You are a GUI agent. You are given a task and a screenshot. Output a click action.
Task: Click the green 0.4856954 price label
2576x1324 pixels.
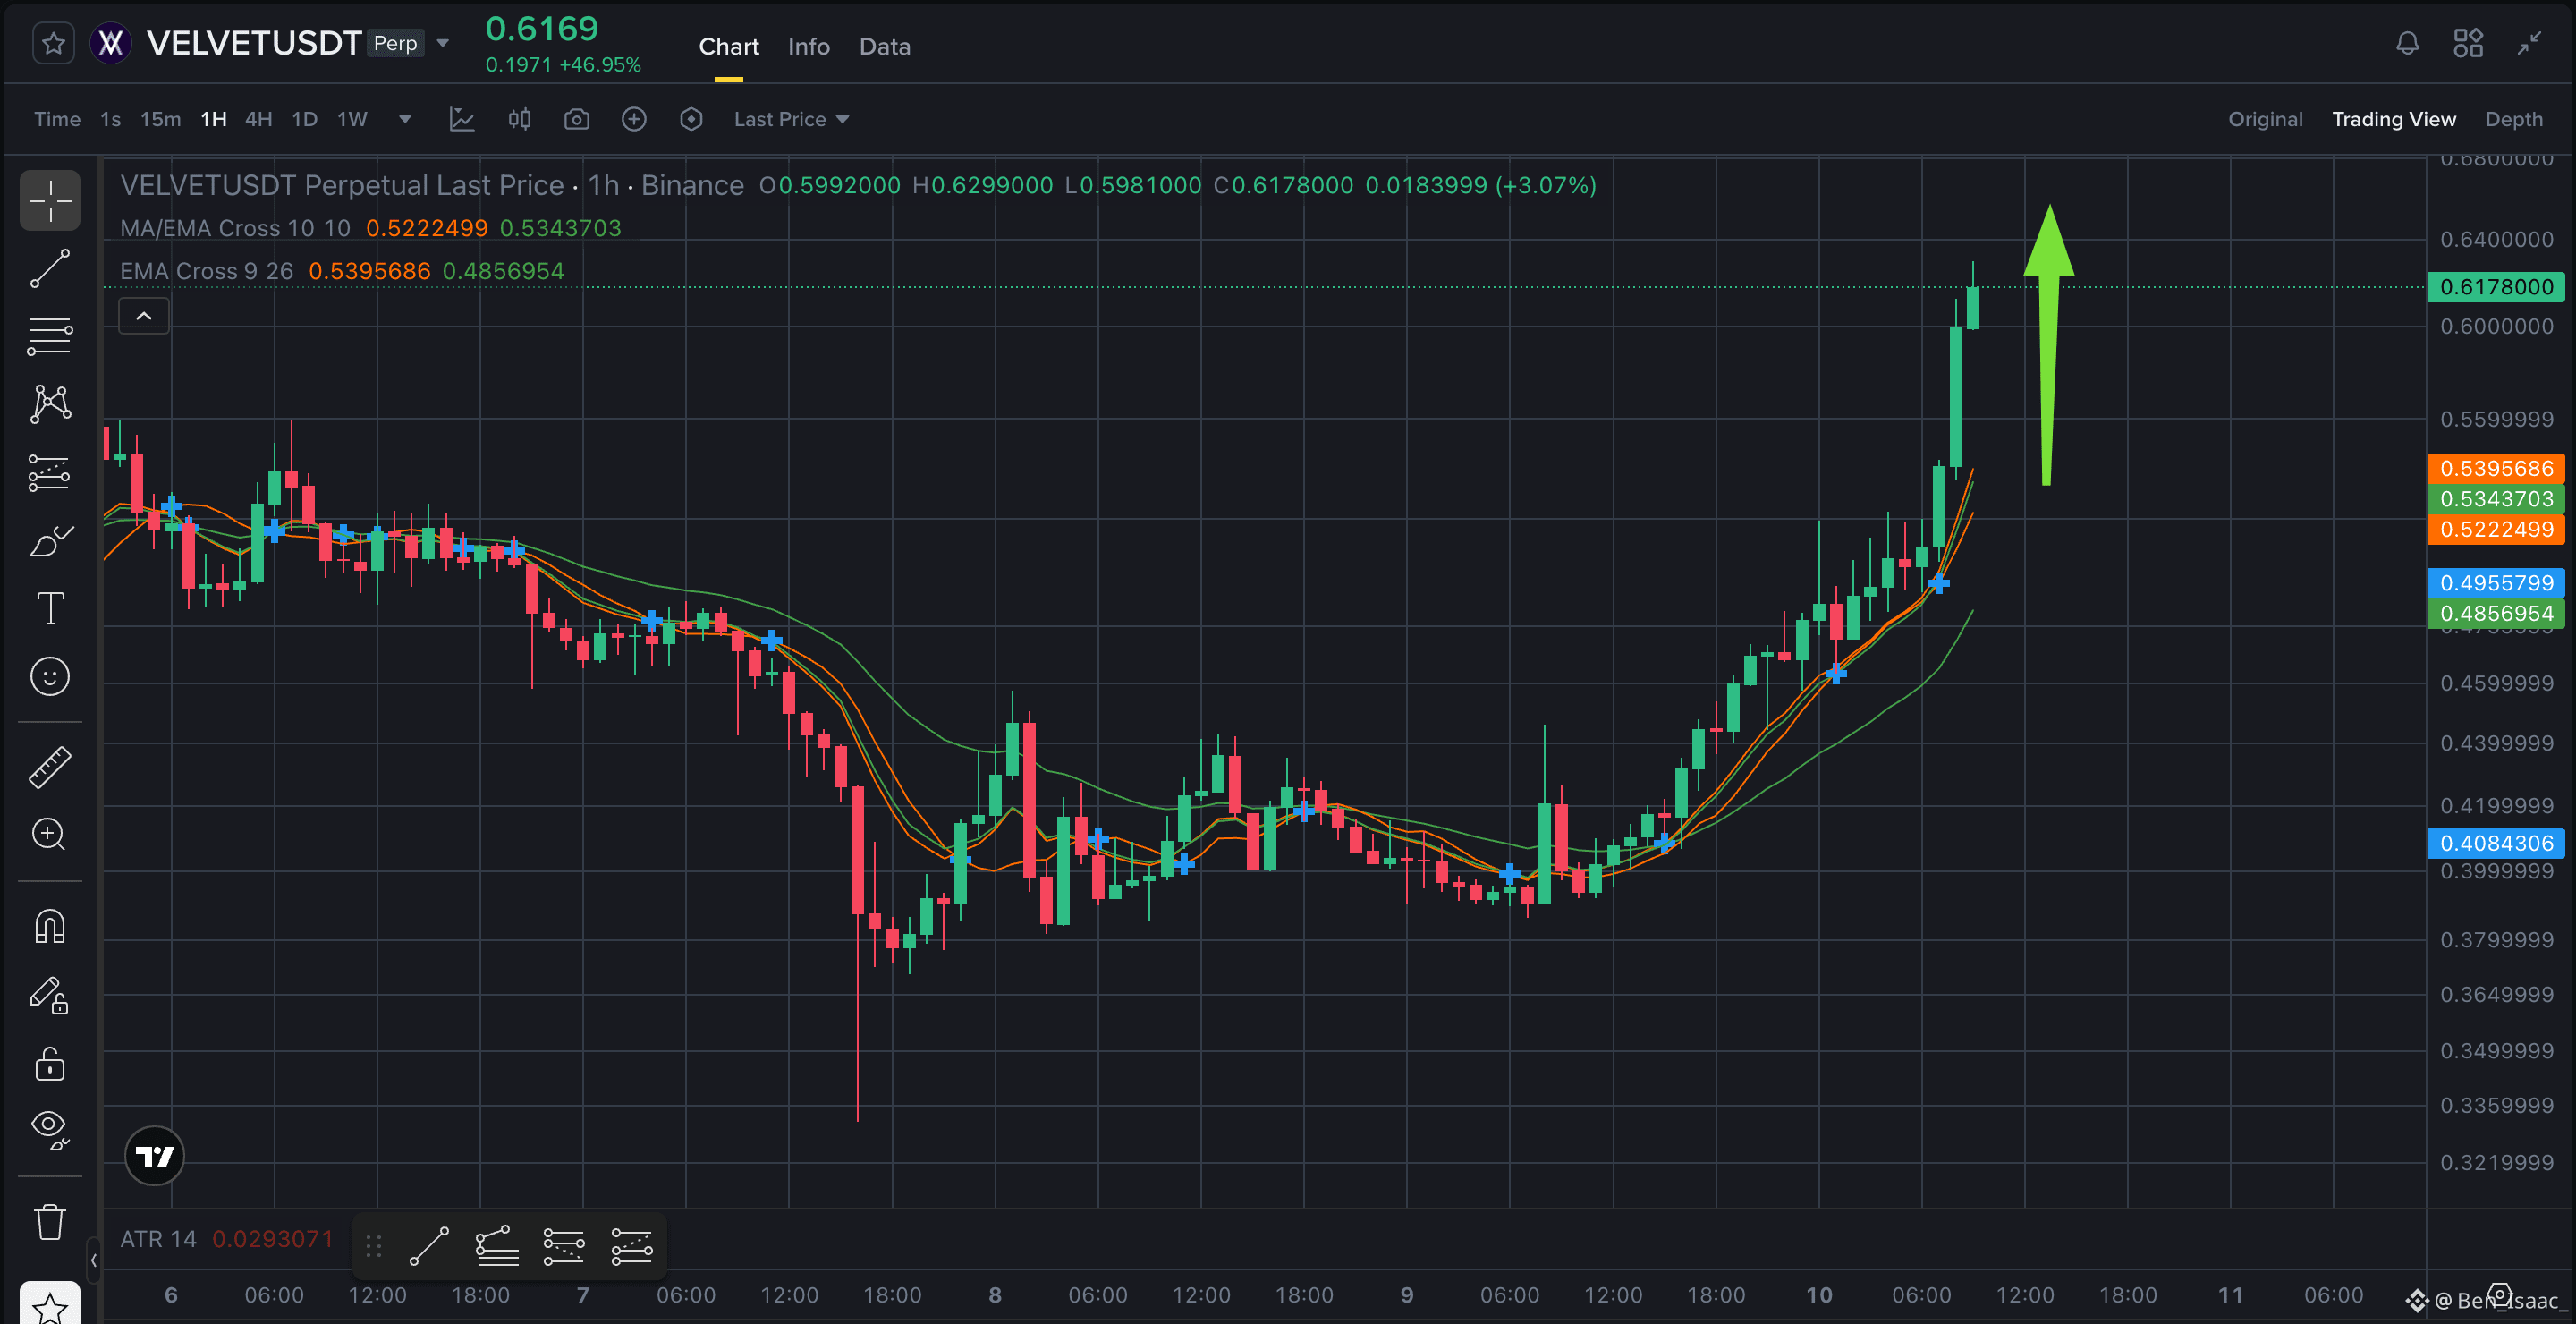[x=2496, y=613]
